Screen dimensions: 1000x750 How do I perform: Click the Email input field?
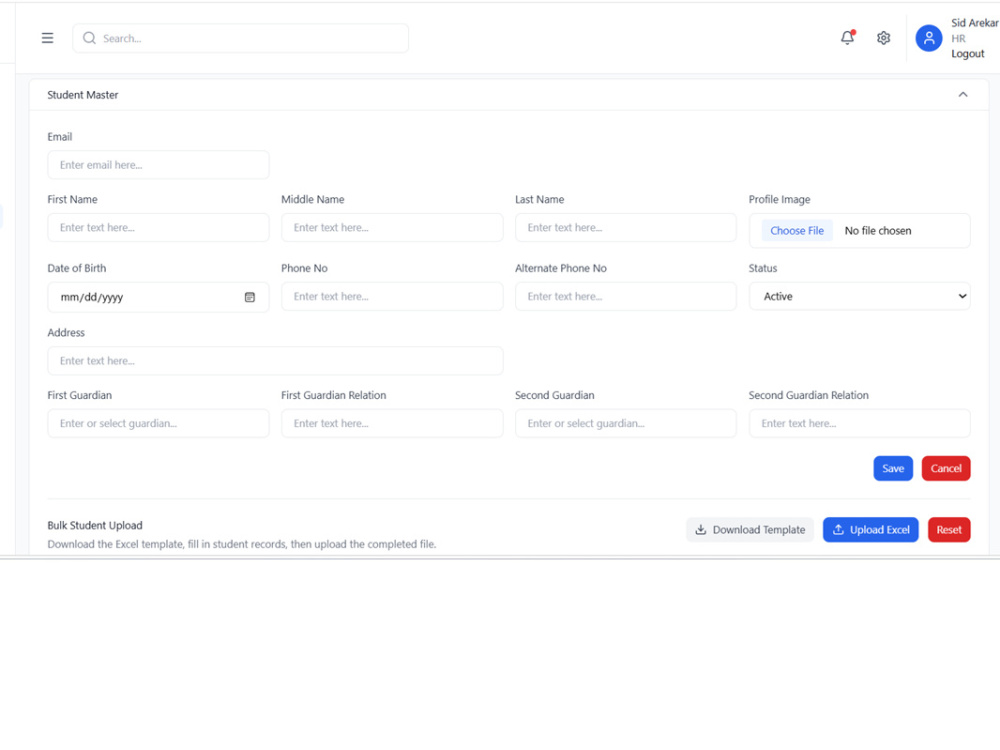(x=158, y=165)
